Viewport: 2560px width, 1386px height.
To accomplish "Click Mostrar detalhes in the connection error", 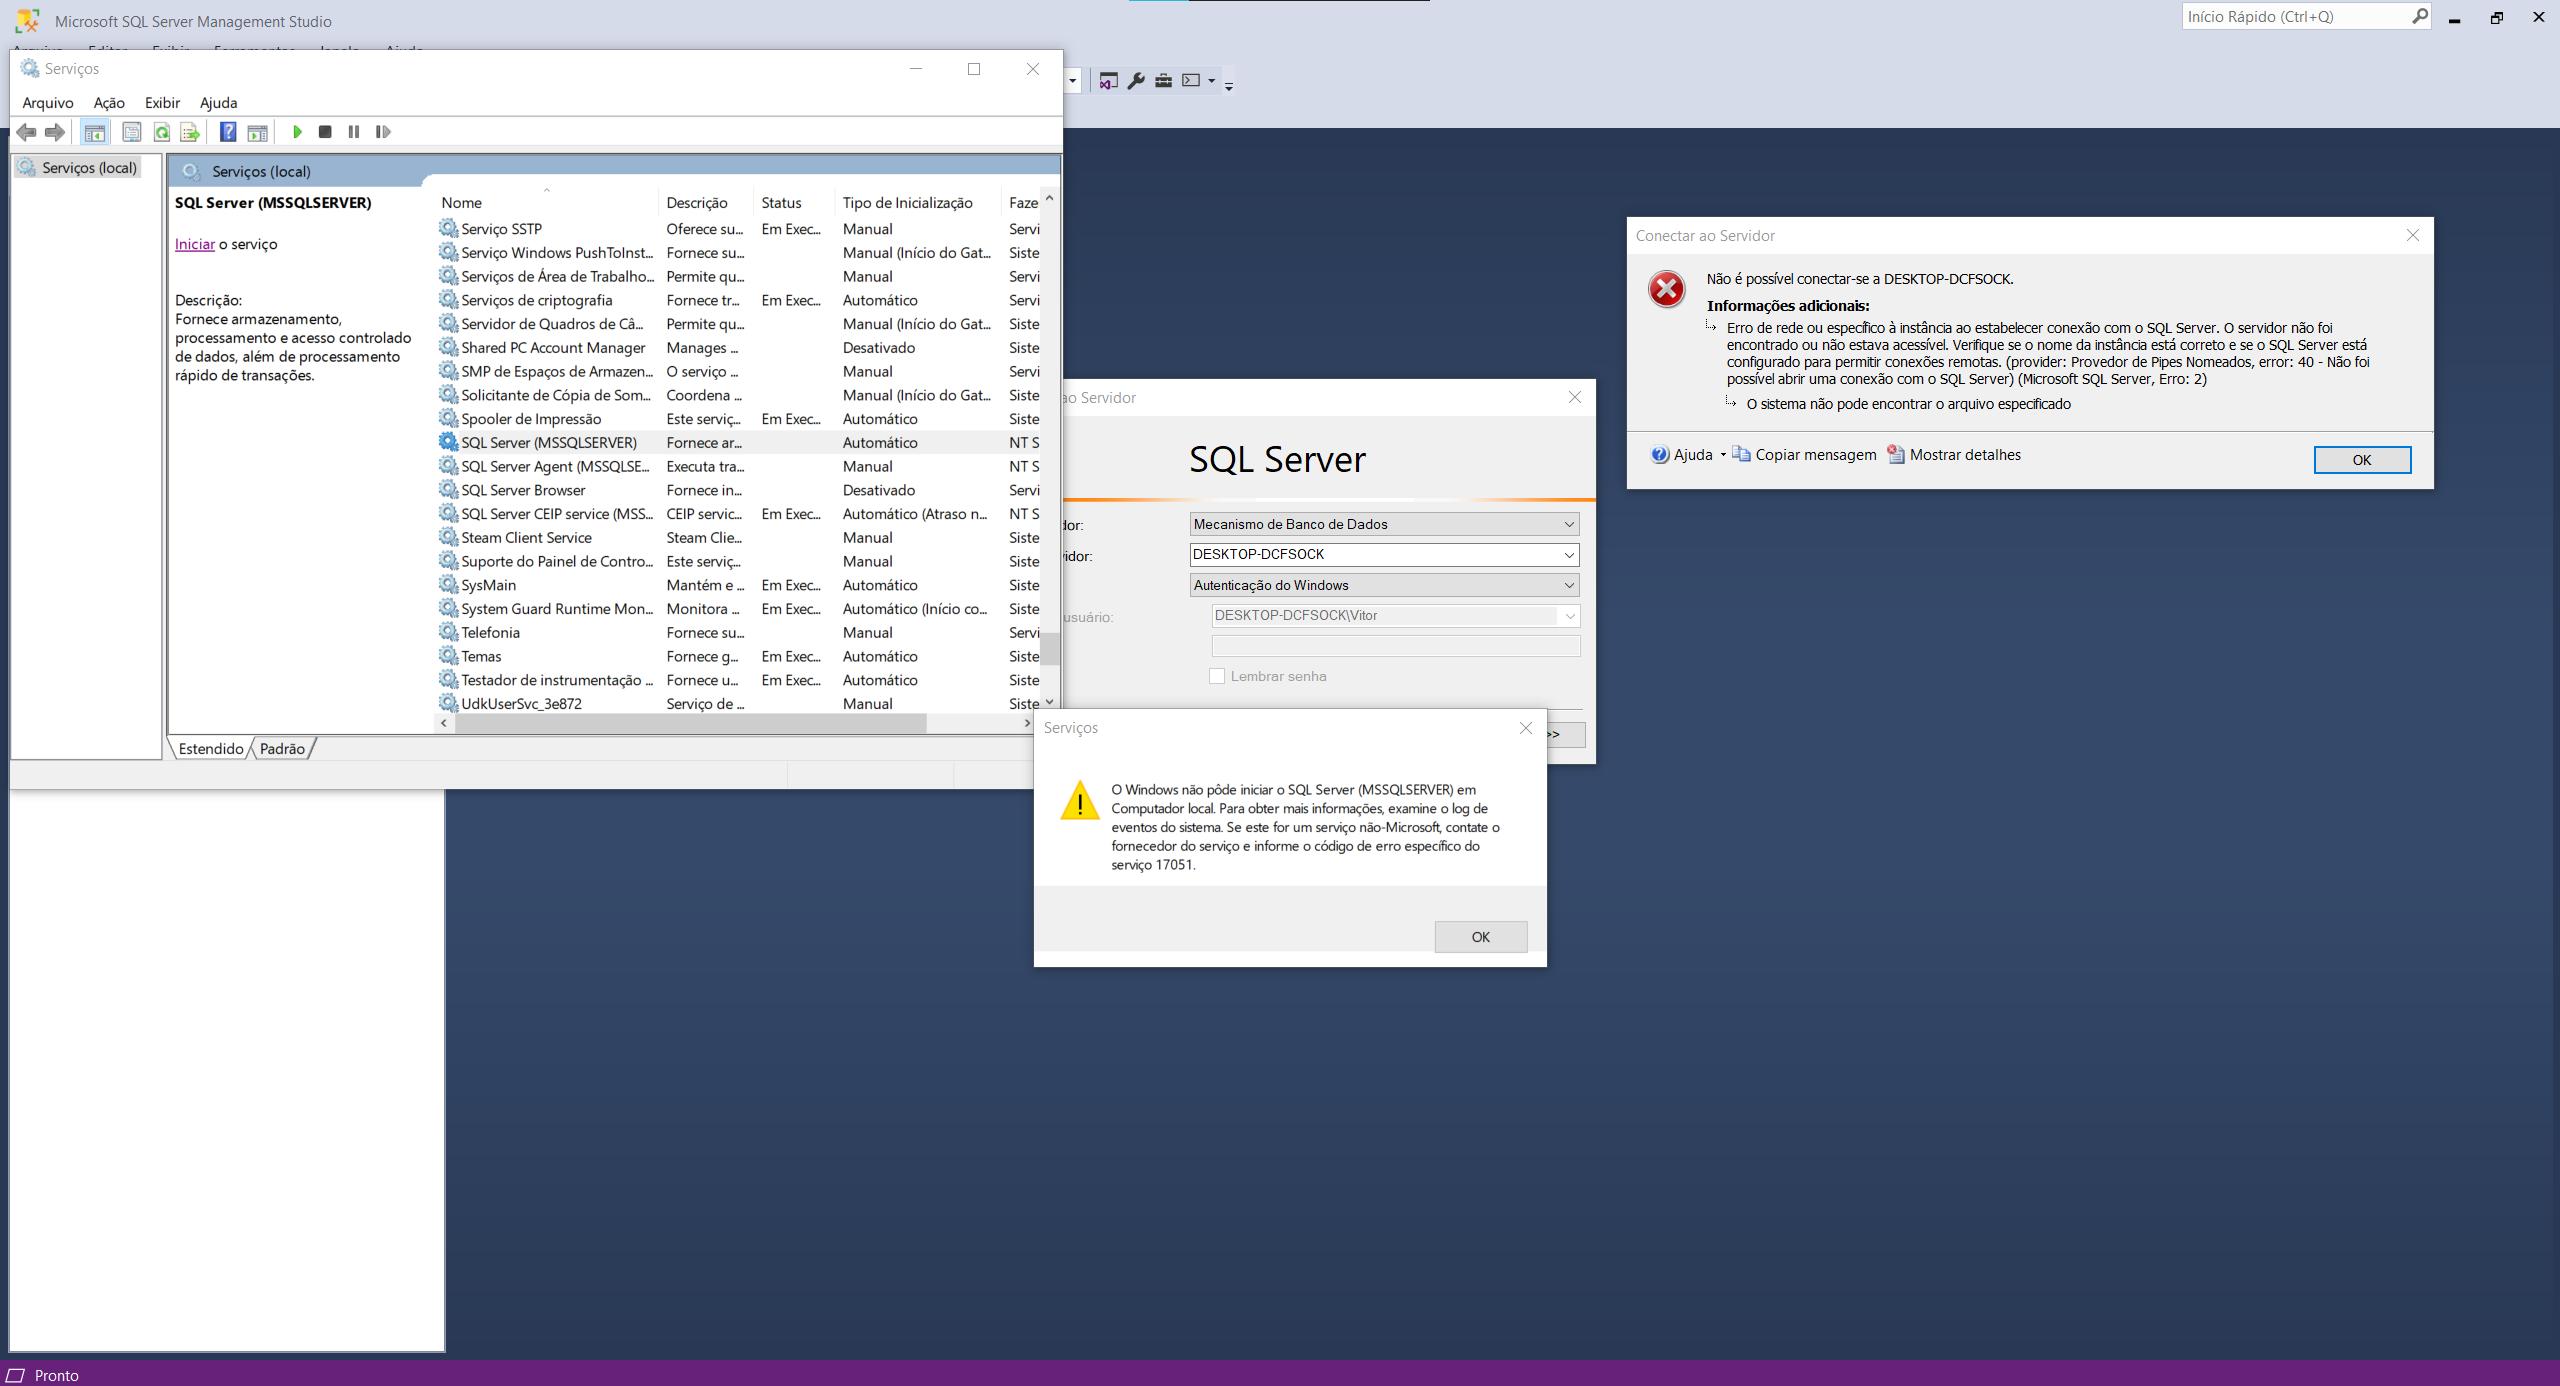I will coord(1966,454).
